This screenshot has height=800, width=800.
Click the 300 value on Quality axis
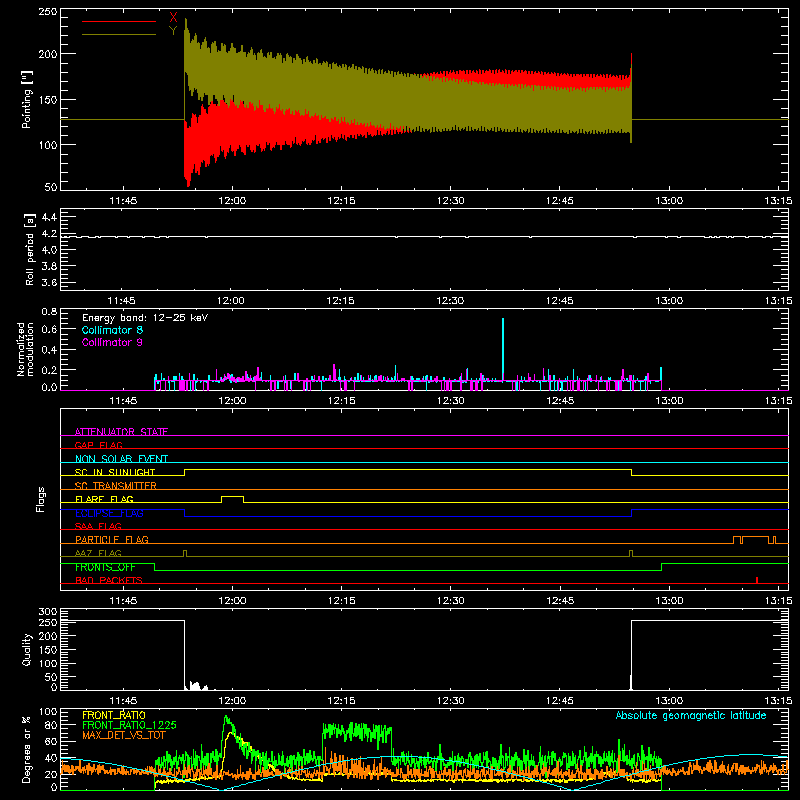tap(48, 612)
